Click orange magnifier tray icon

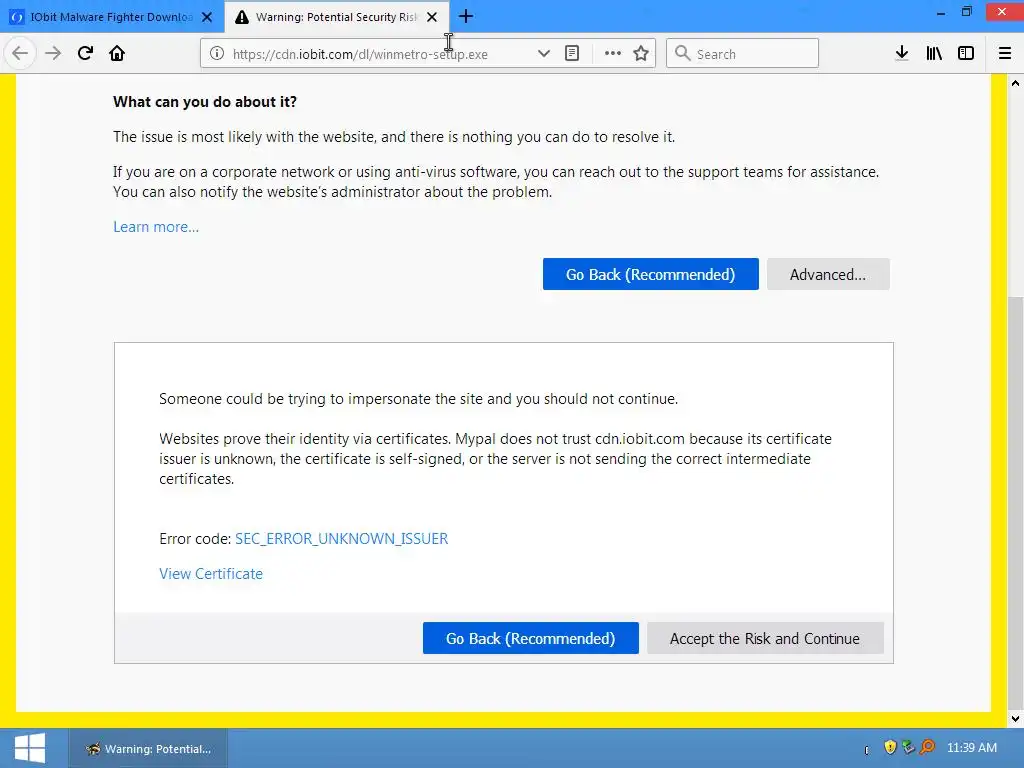(927, 747)
